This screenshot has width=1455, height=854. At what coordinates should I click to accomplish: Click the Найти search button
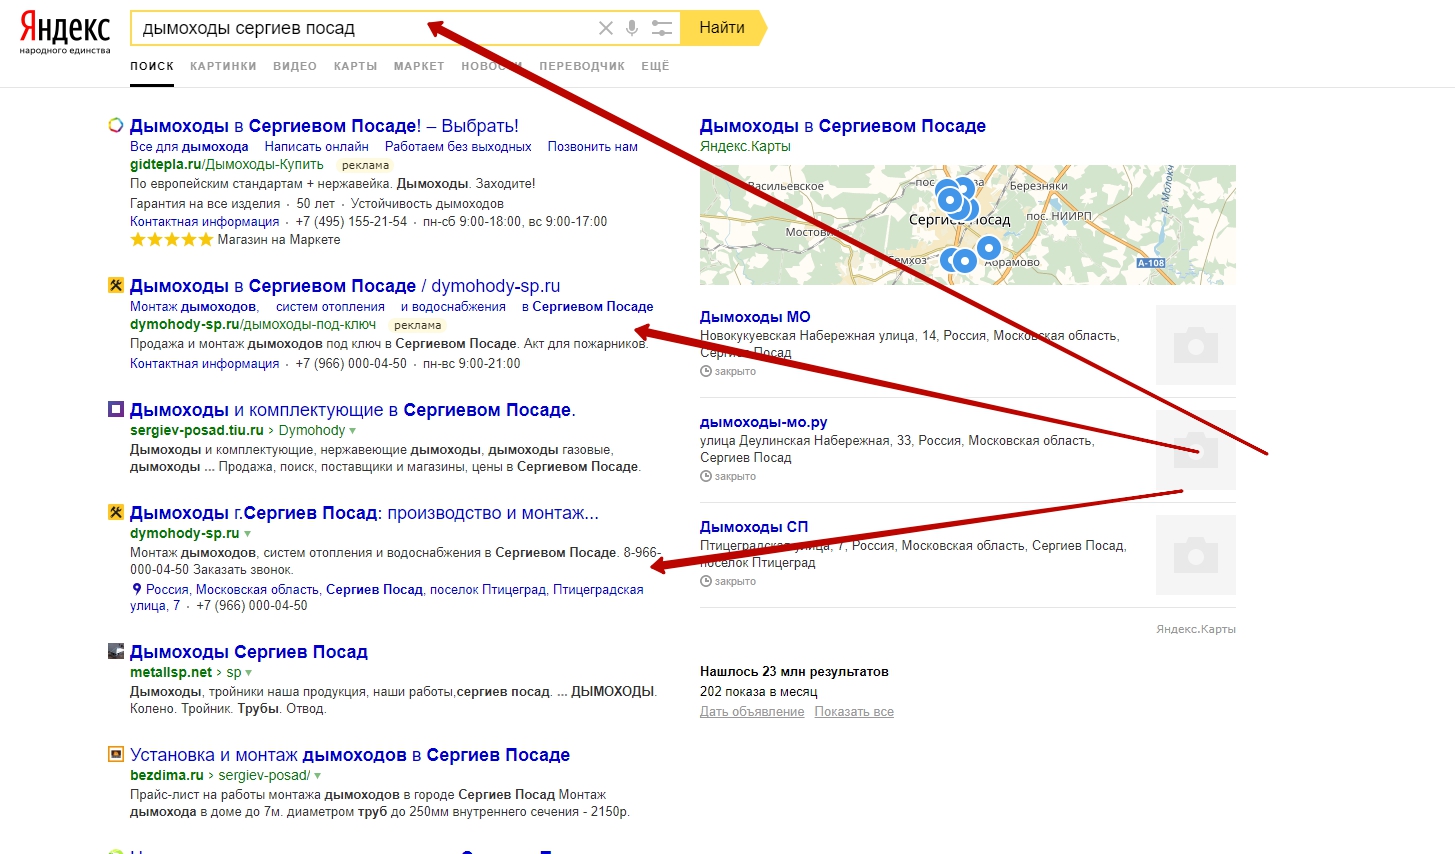pyautogui.click(x=722, y=28)
